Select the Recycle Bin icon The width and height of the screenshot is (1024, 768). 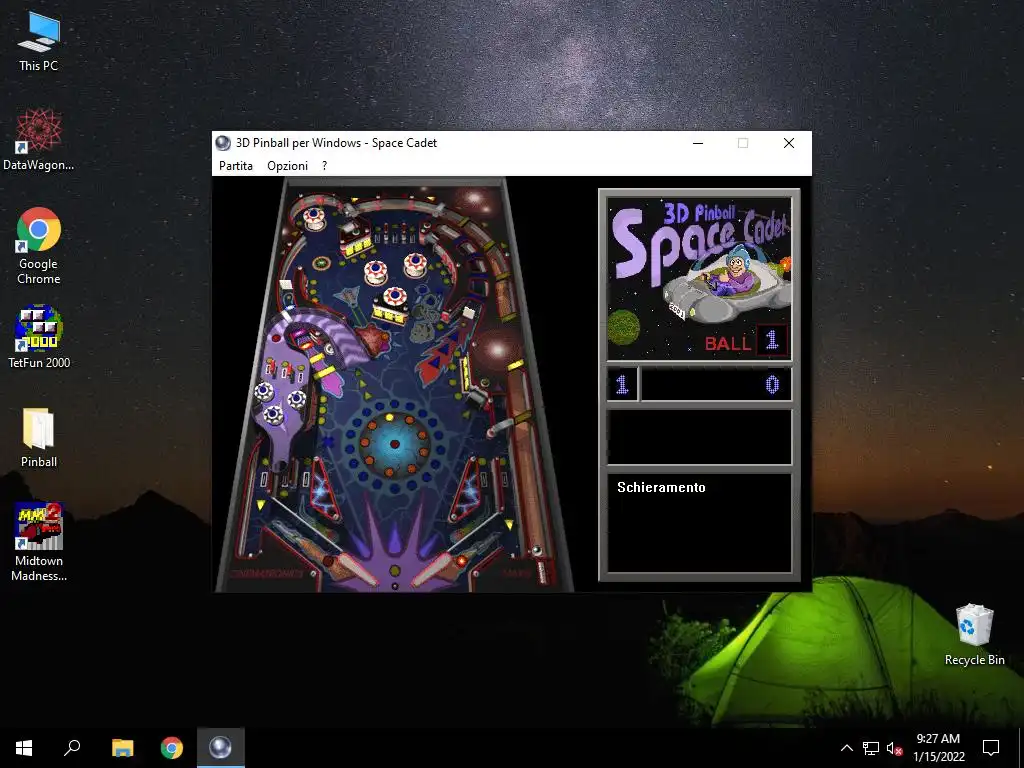(974, 635)
